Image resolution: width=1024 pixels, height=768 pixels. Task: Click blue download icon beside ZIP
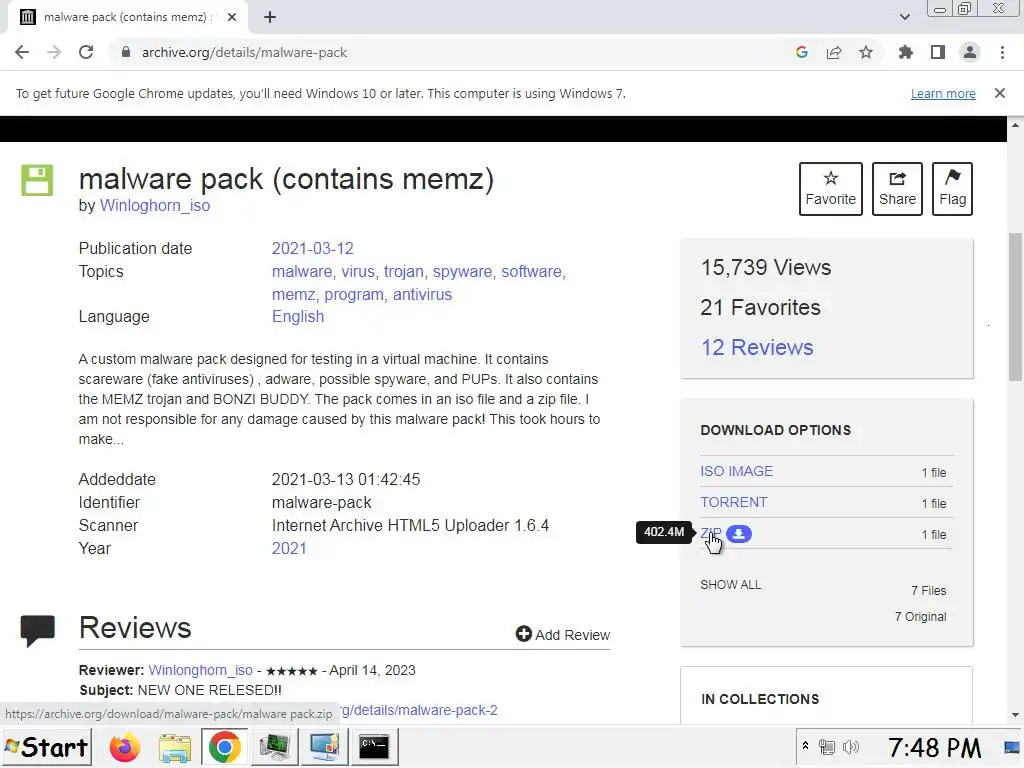(x=739, y=534)
